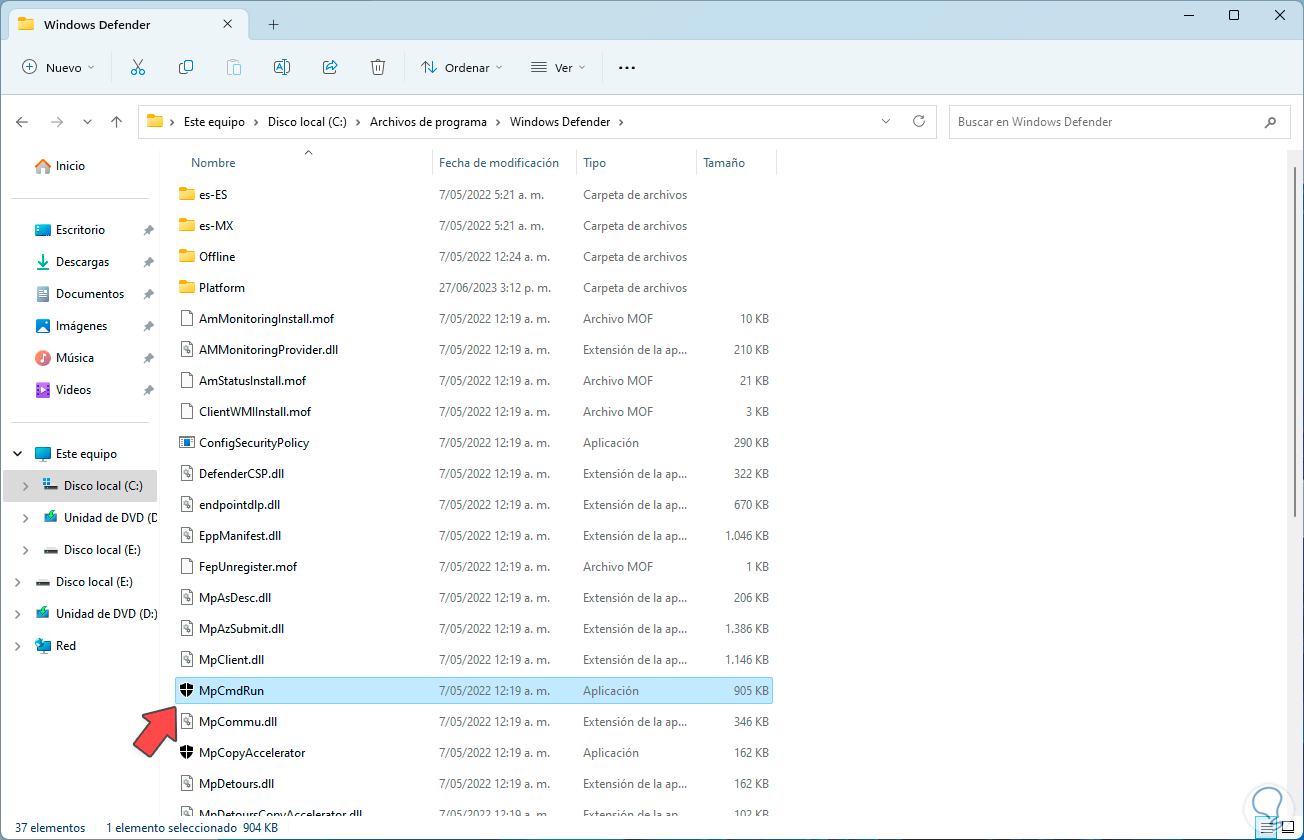Expand the Red tree node
Viewport: 1304px width, 840px height.
pos(18,646)
